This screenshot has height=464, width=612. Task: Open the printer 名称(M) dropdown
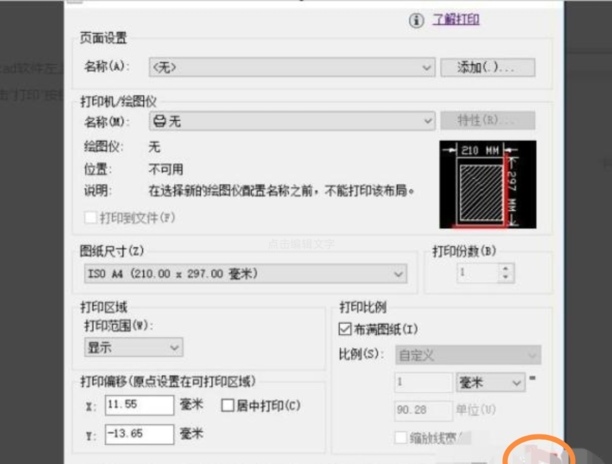click(292, 121)
